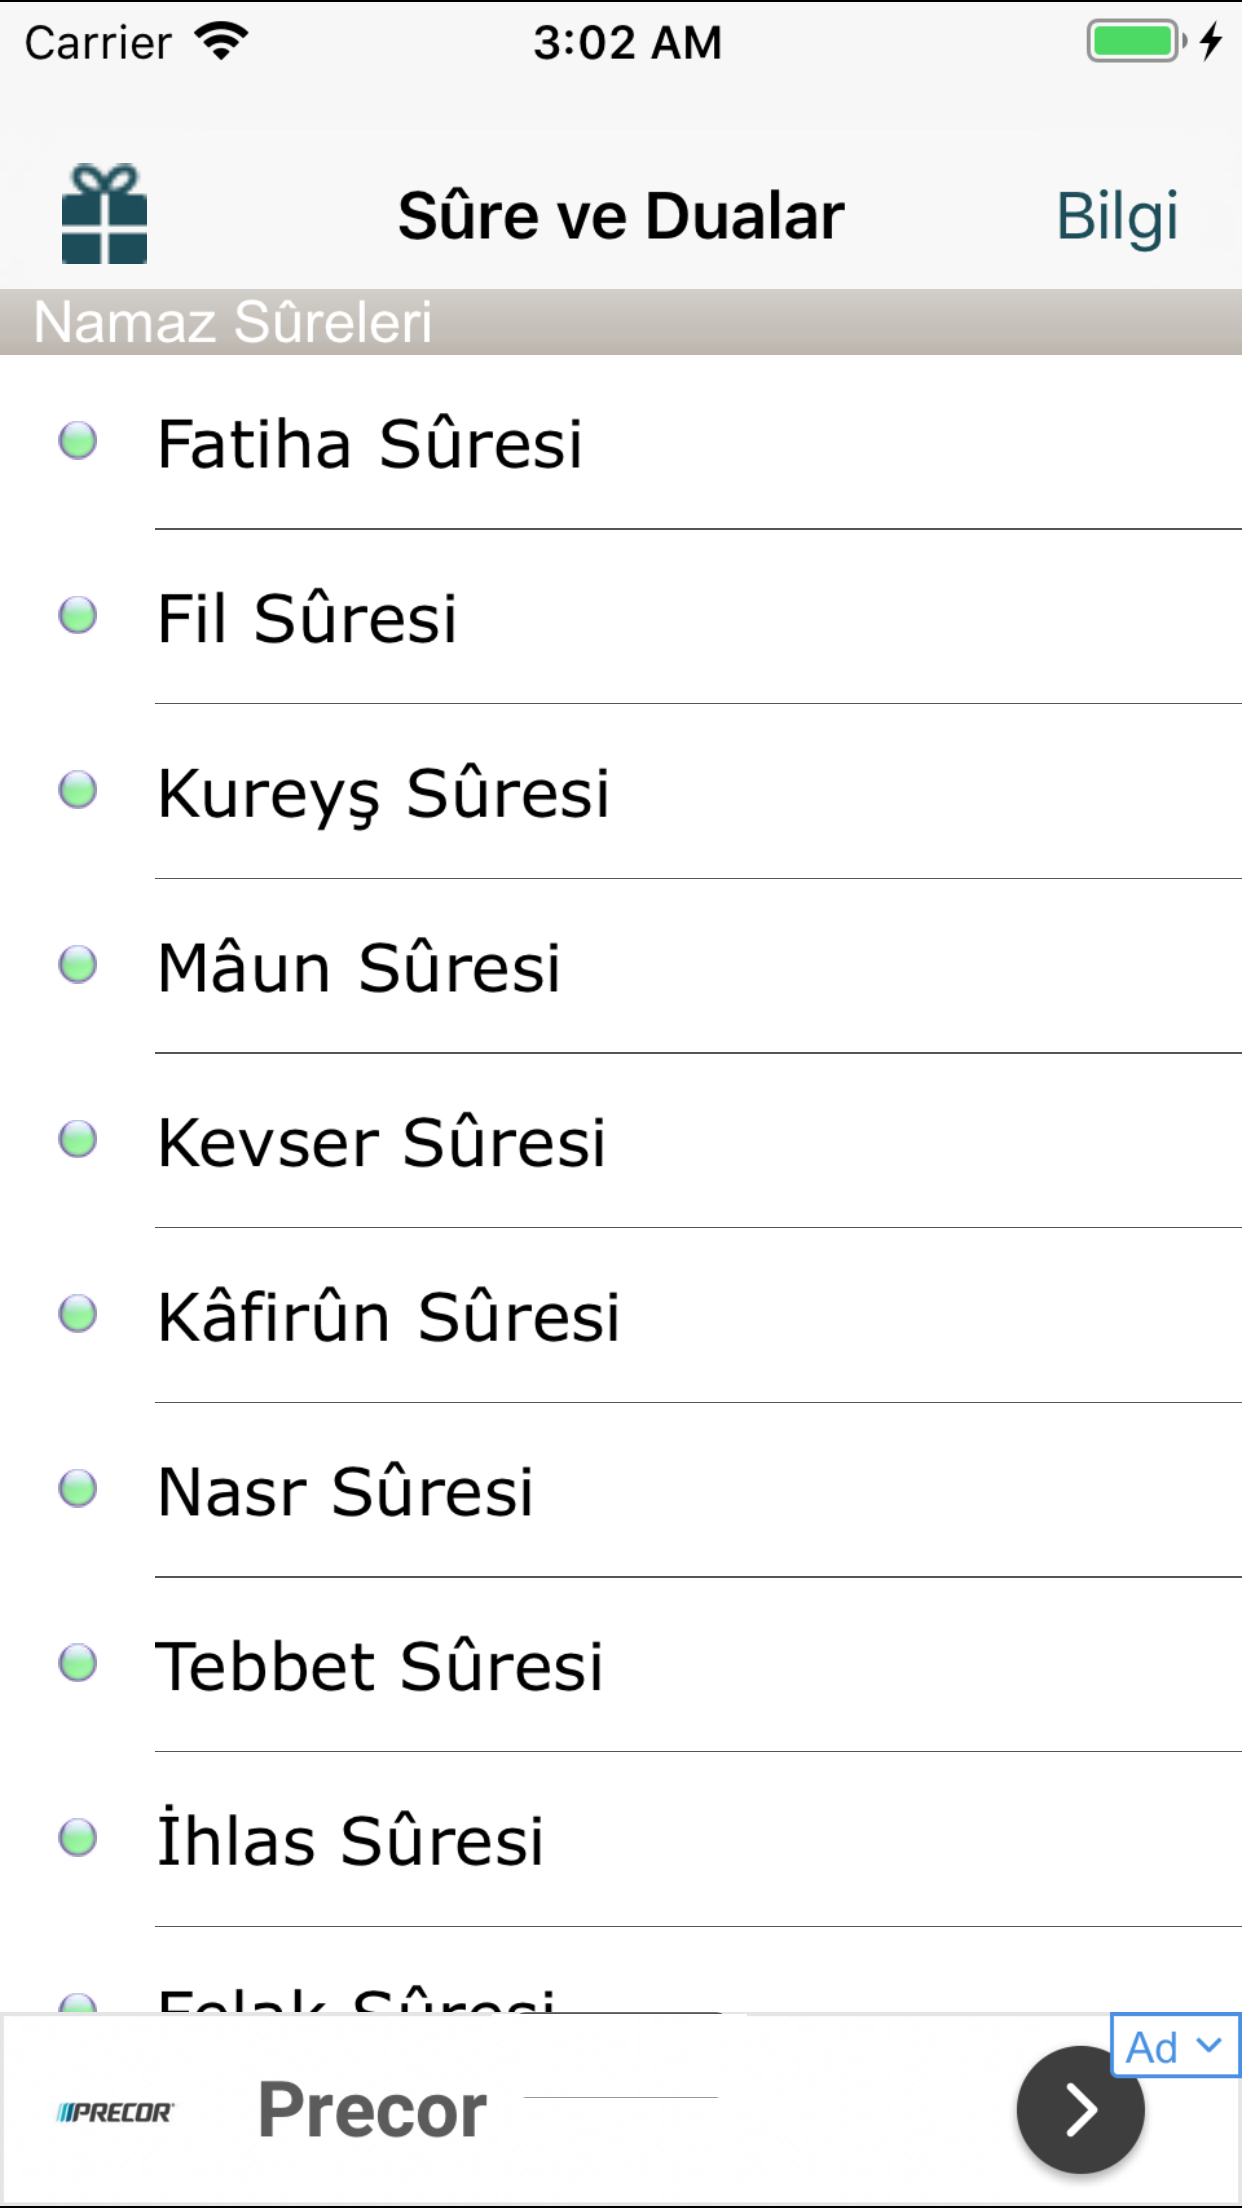Open the Precor logo in the ad banner
Image resolution: width=1242 pixels, height=2208 pixels.
115,2112
